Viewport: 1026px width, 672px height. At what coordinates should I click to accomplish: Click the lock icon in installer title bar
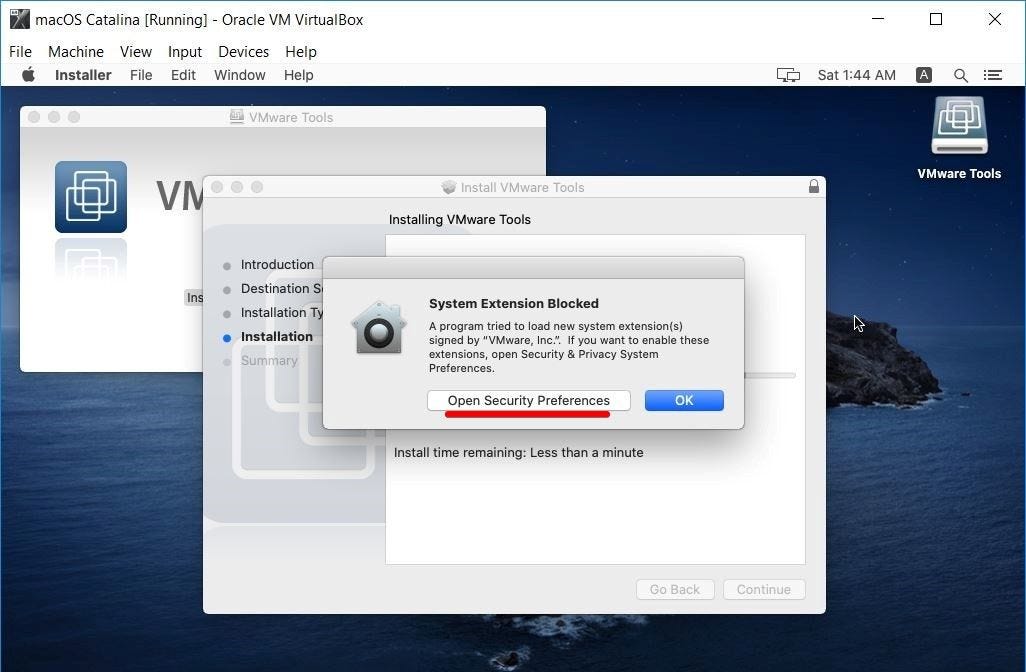point(813,186)
